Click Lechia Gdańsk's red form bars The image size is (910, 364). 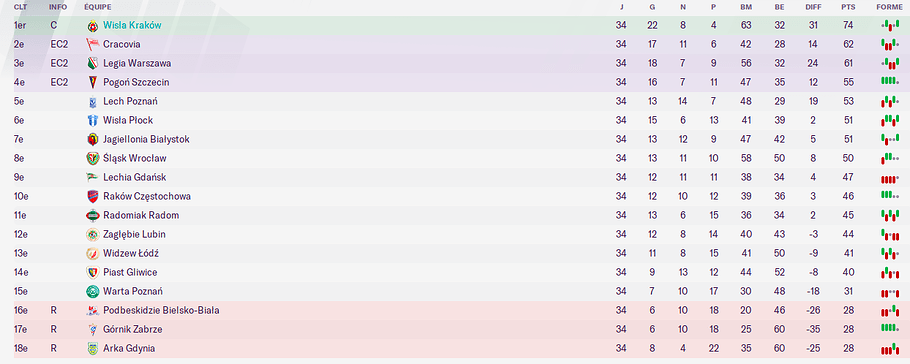click(890, 178)
